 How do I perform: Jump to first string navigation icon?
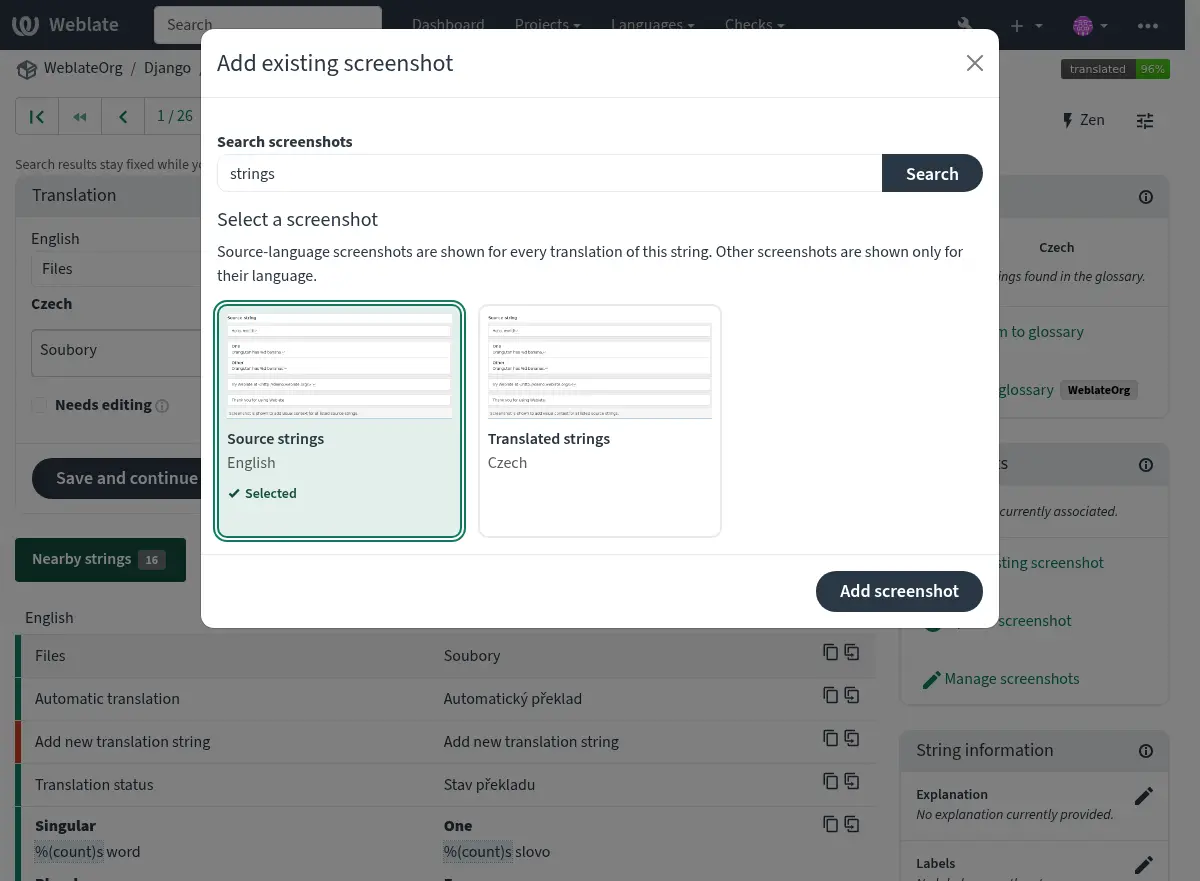coord(37,117)
